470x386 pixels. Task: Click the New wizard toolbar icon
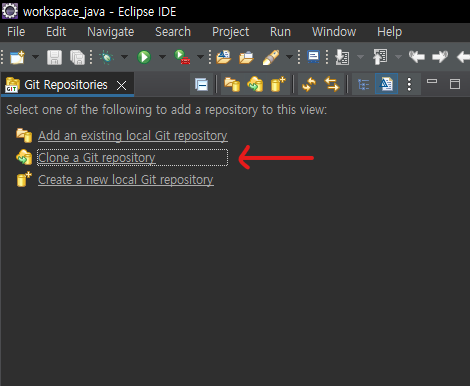[x=17, y=57]
